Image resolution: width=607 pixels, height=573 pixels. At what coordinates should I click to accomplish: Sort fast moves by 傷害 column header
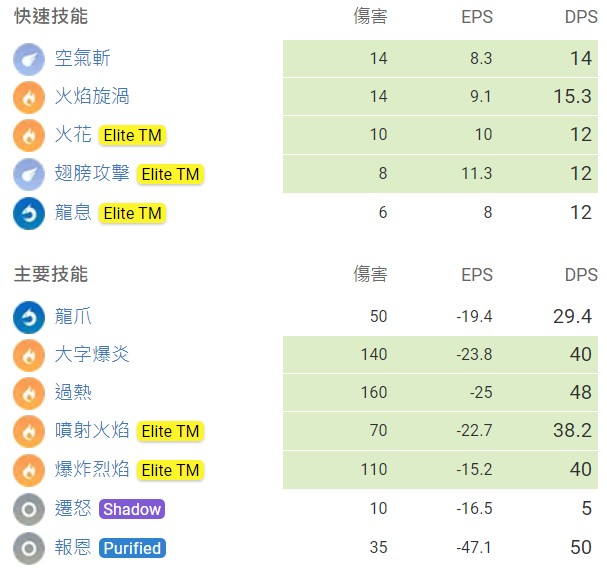(371, 17)
